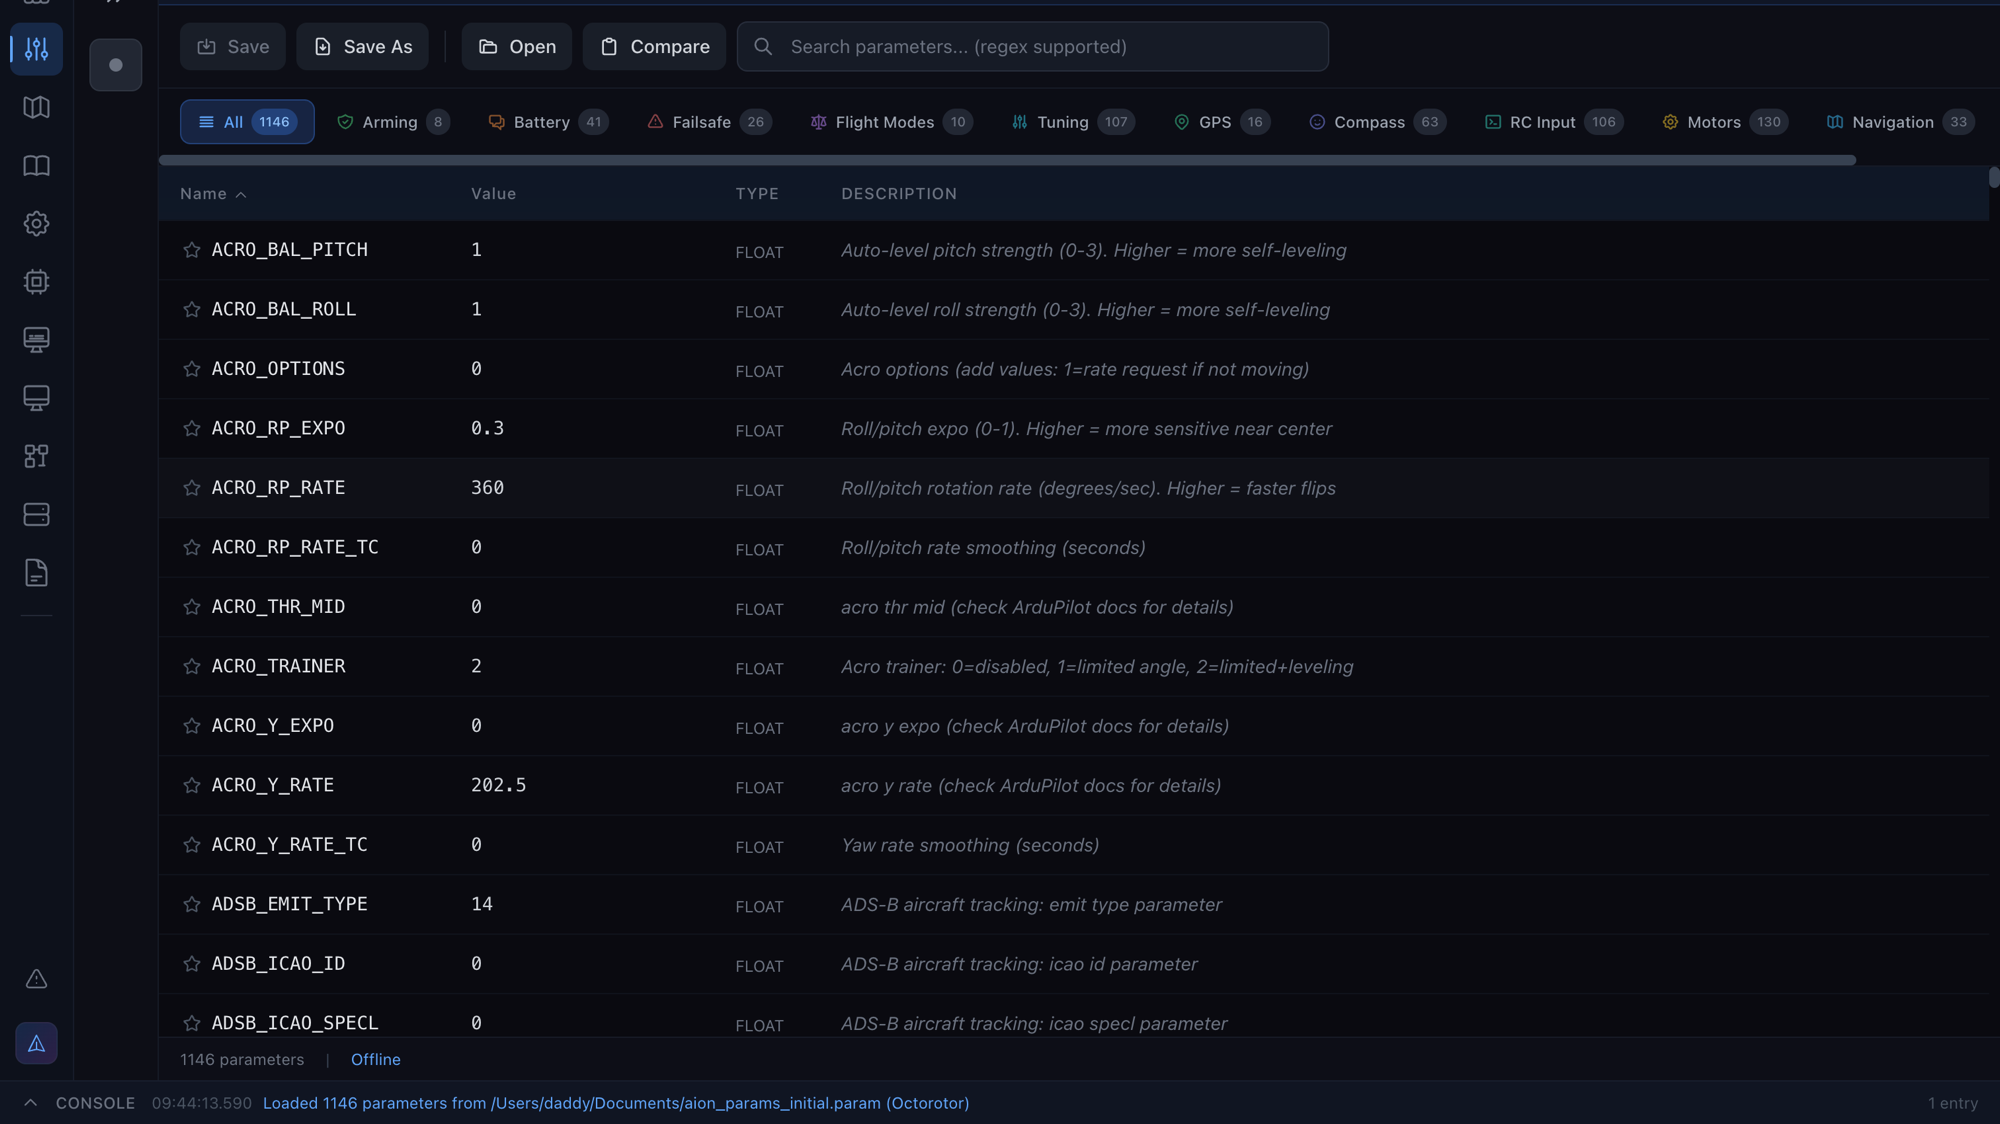Star the ACRO_RP_RATE parameter
Viewport: 2000px width, 1124px height.
(192, 488)
